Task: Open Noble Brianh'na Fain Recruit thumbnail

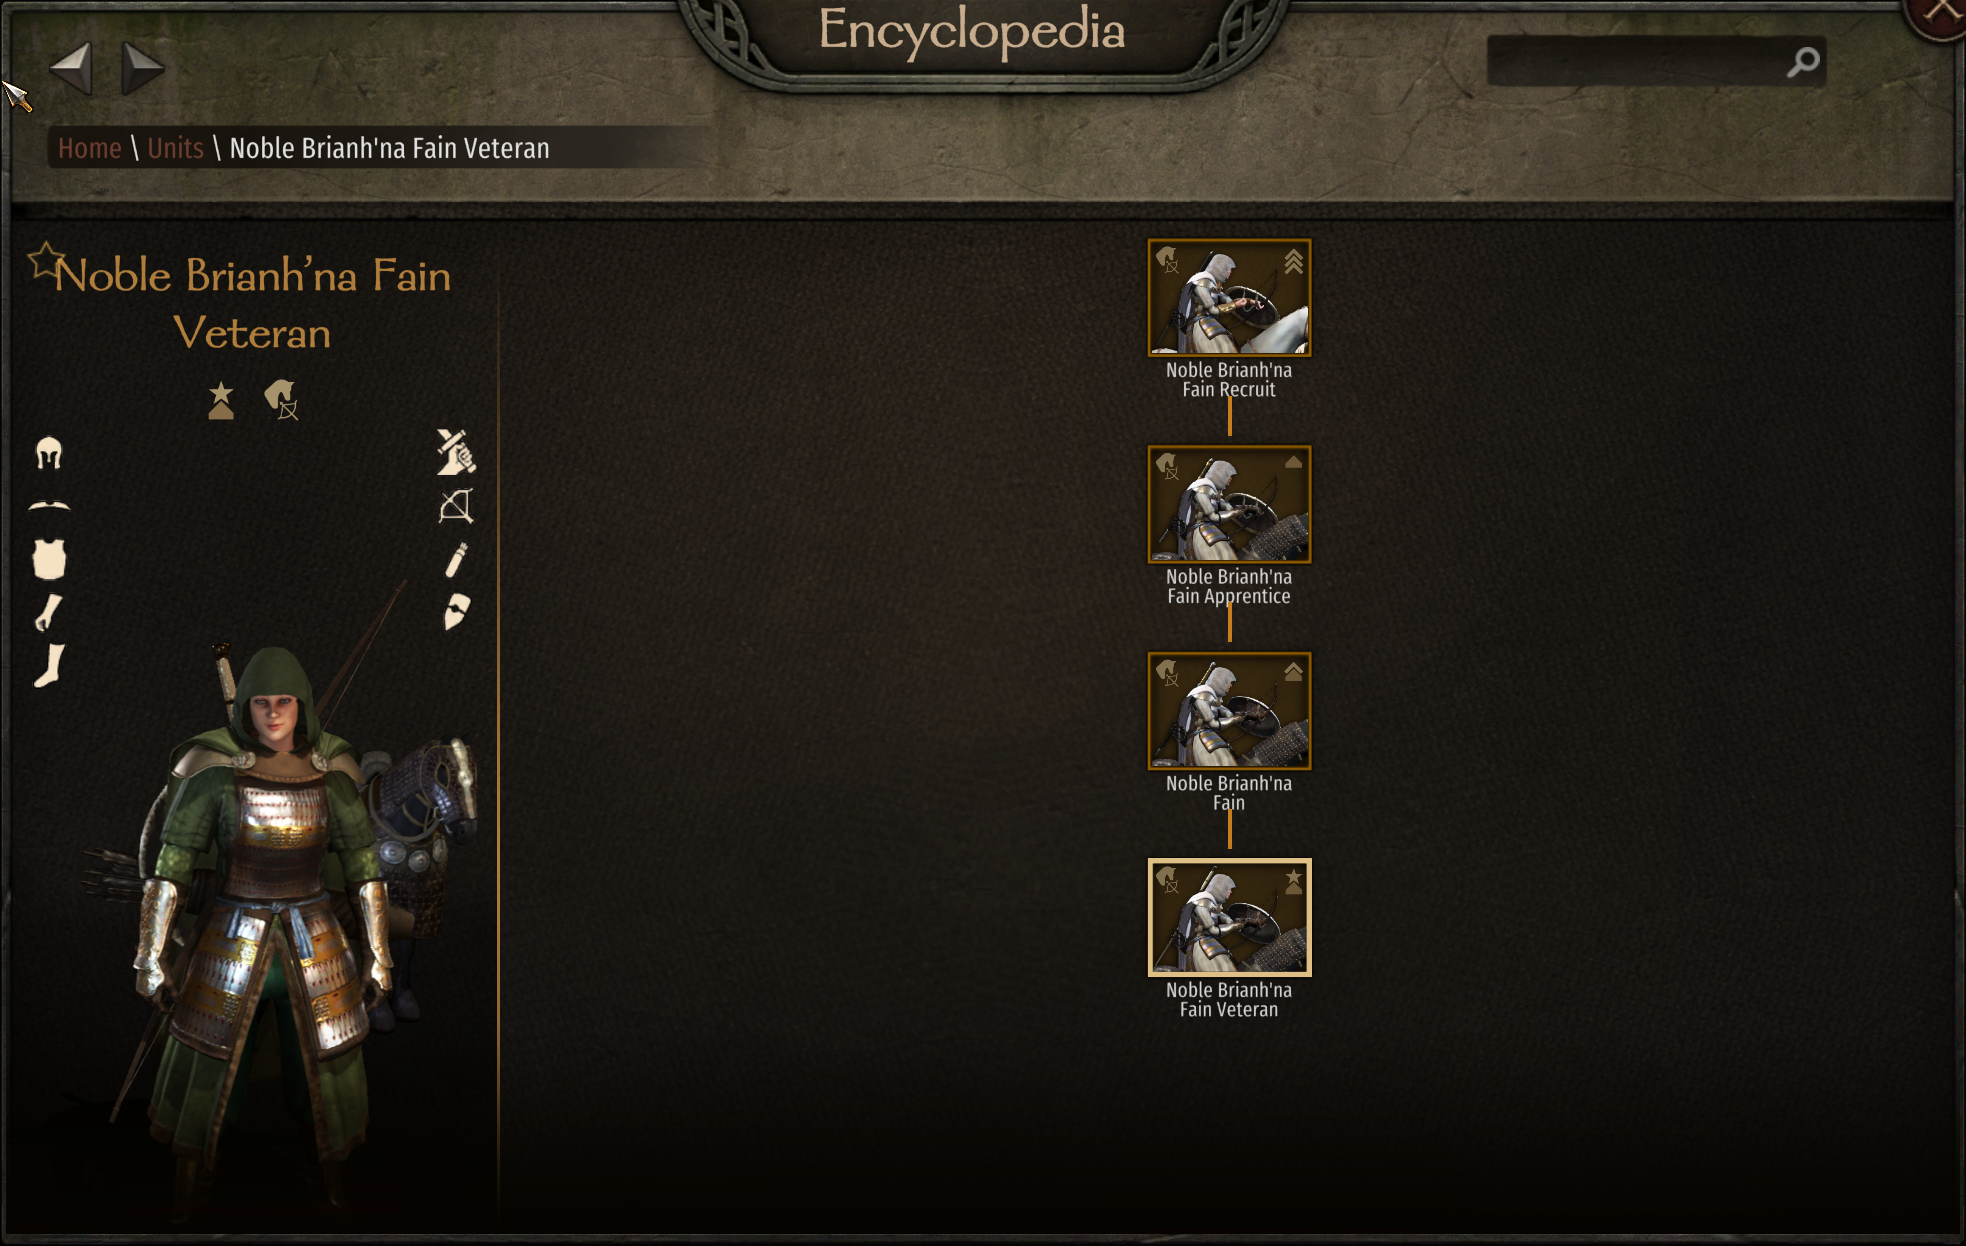Action: (1229, 297)
